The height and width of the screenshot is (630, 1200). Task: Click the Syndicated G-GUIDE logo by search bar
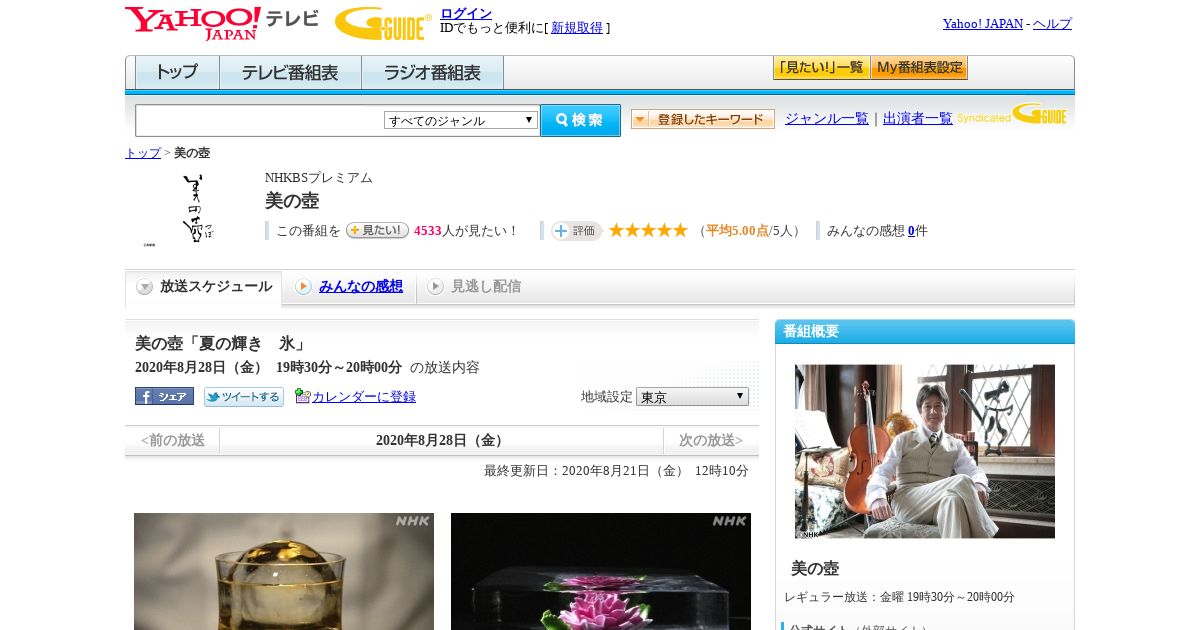click(x=1012, y=114)
